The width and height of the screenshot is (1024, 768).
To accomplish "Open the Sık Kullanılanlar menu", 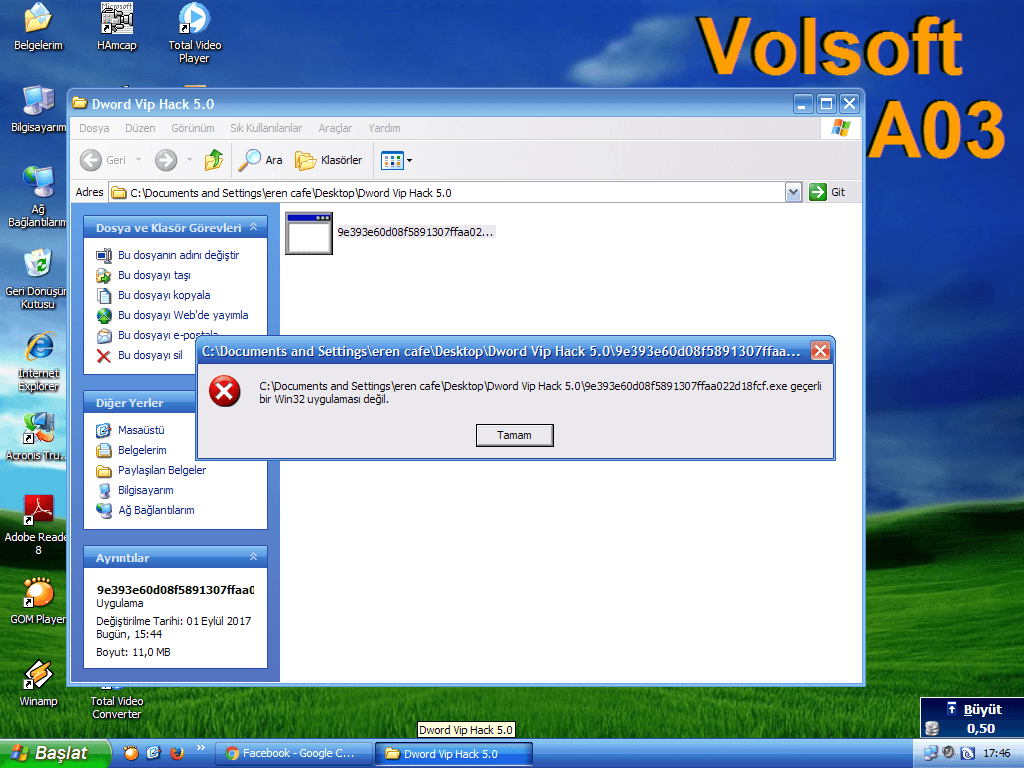I will tap(266, 128).
